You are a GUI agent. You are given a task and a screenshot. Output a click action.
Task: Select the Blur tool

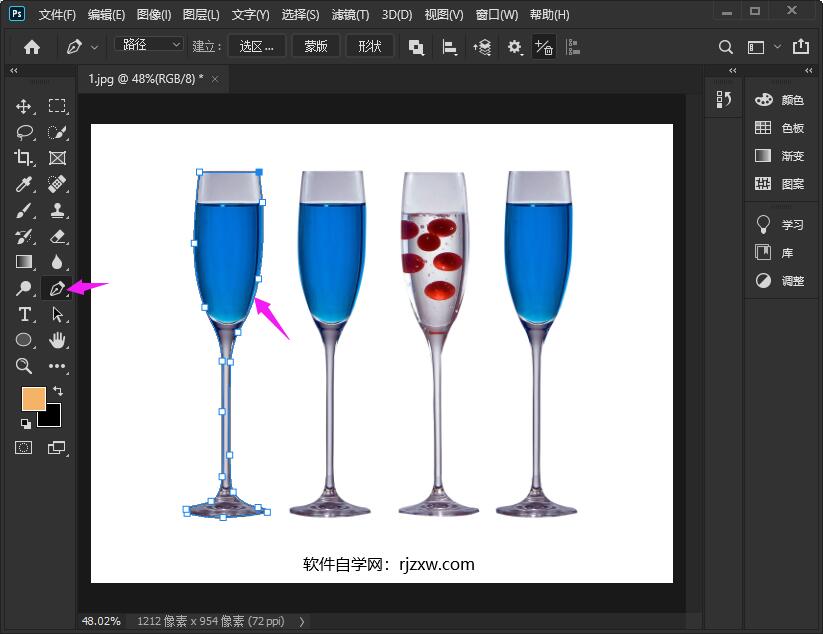[x=57, y=262]
